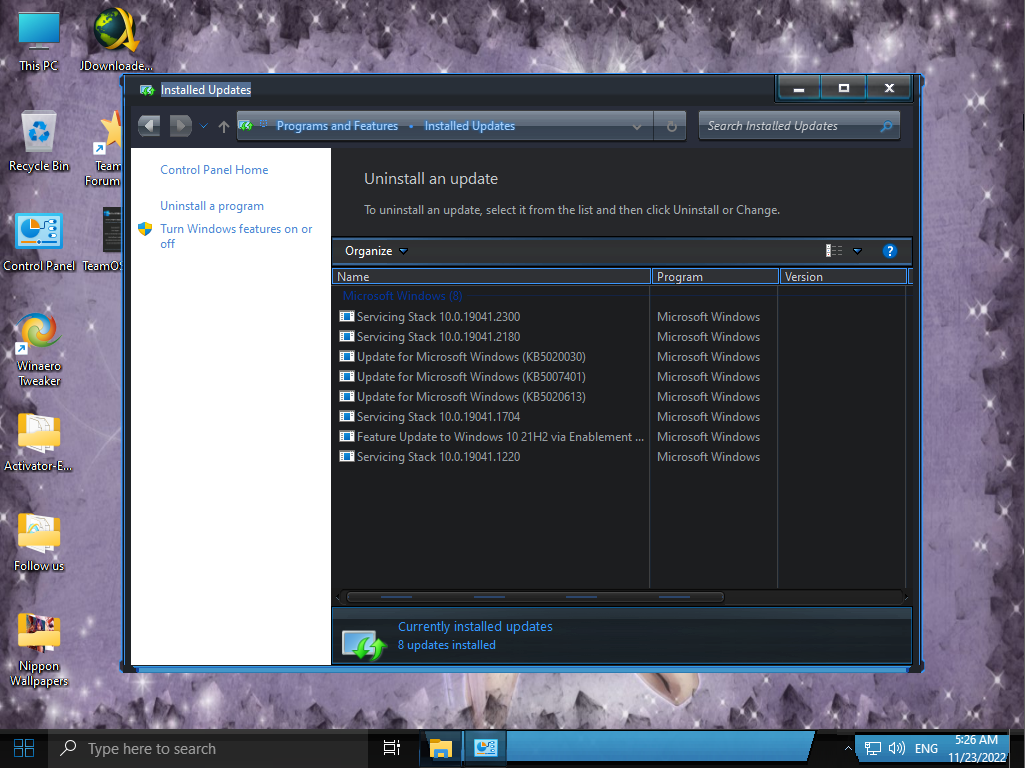Screen dimensions: 1025x768
Task: Click the installed updates icon in details pane
Action: click(x=363, y=644)
